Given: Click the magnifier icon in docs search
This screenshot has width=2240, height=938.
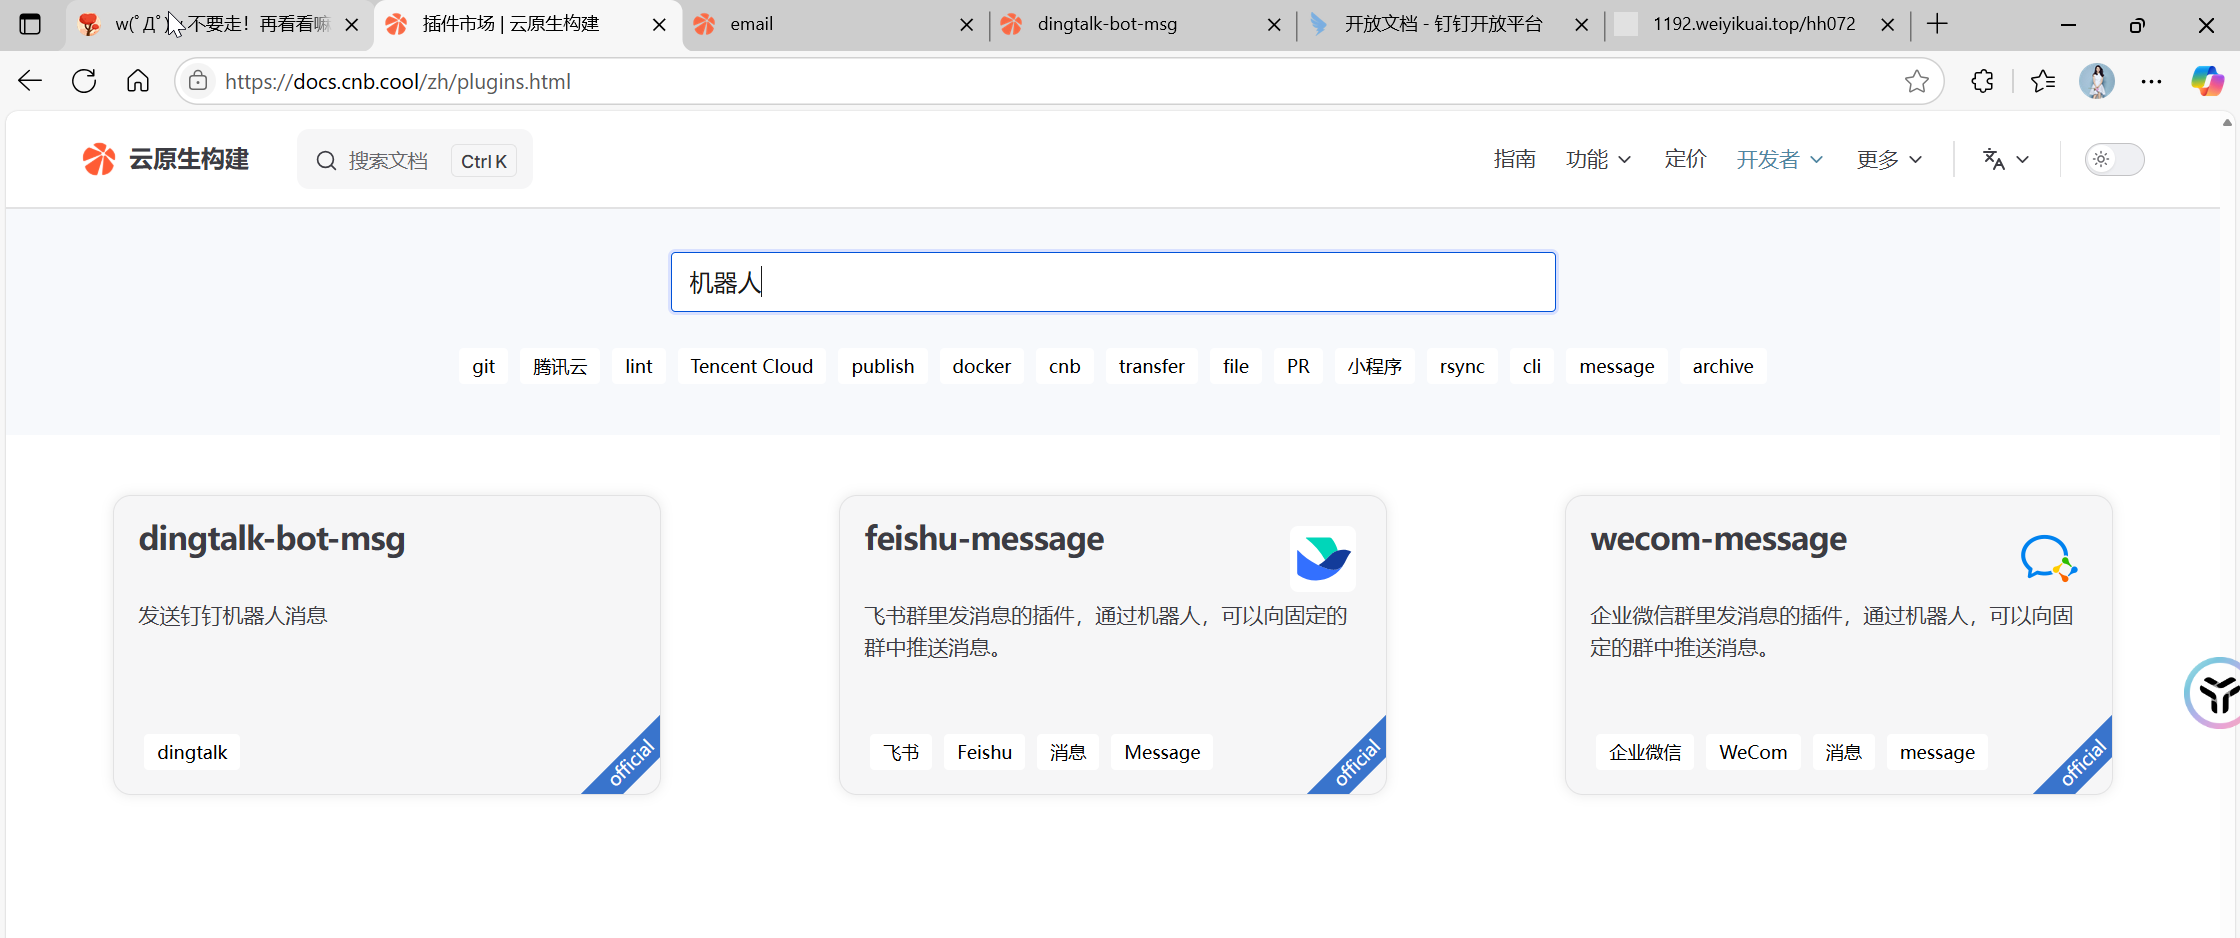Looking at the screenshot, I should pos(326,160).
